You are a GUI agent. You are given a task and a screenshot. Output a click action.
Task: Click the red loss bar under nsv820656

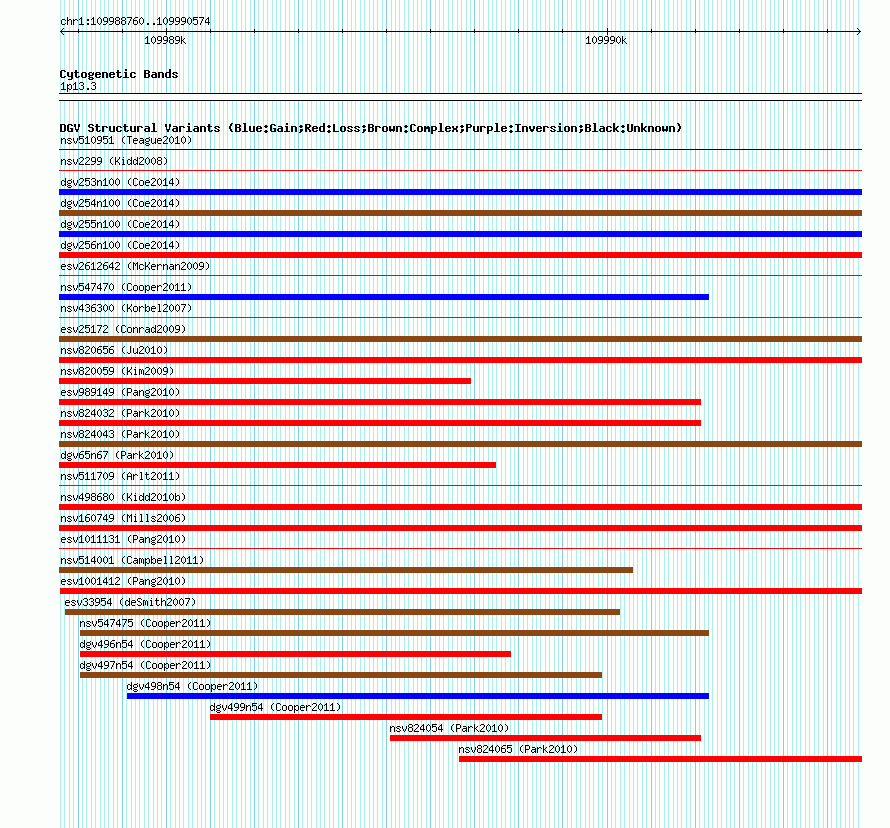(460, 360)
